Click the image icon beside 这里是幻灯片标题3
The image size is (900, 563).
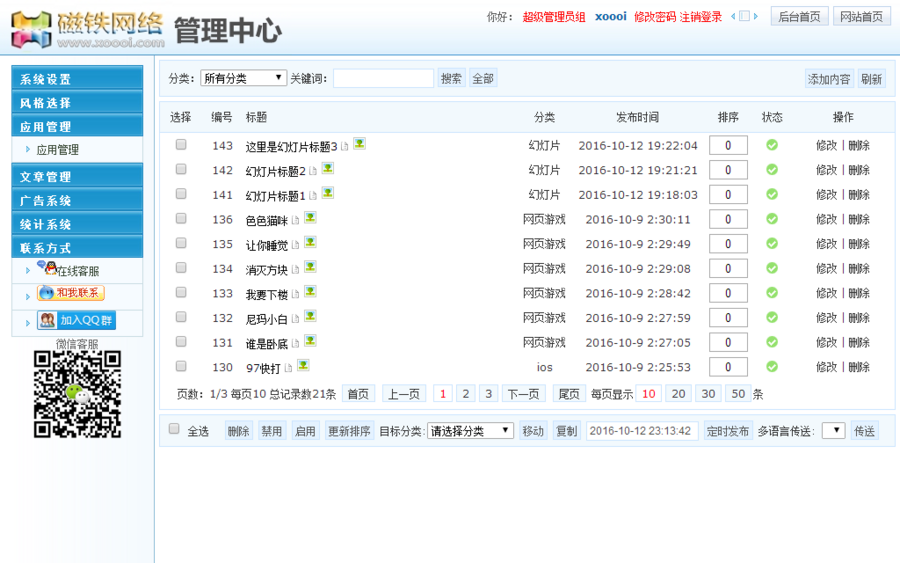pos(359,143)
